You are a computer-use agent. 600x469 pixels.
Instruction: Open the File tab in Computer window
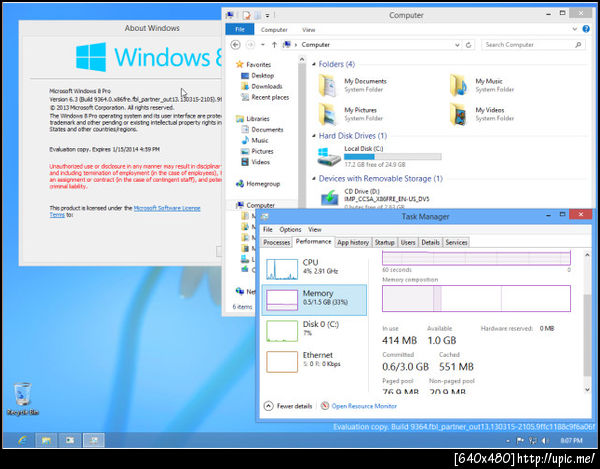(x=240, y=29)
